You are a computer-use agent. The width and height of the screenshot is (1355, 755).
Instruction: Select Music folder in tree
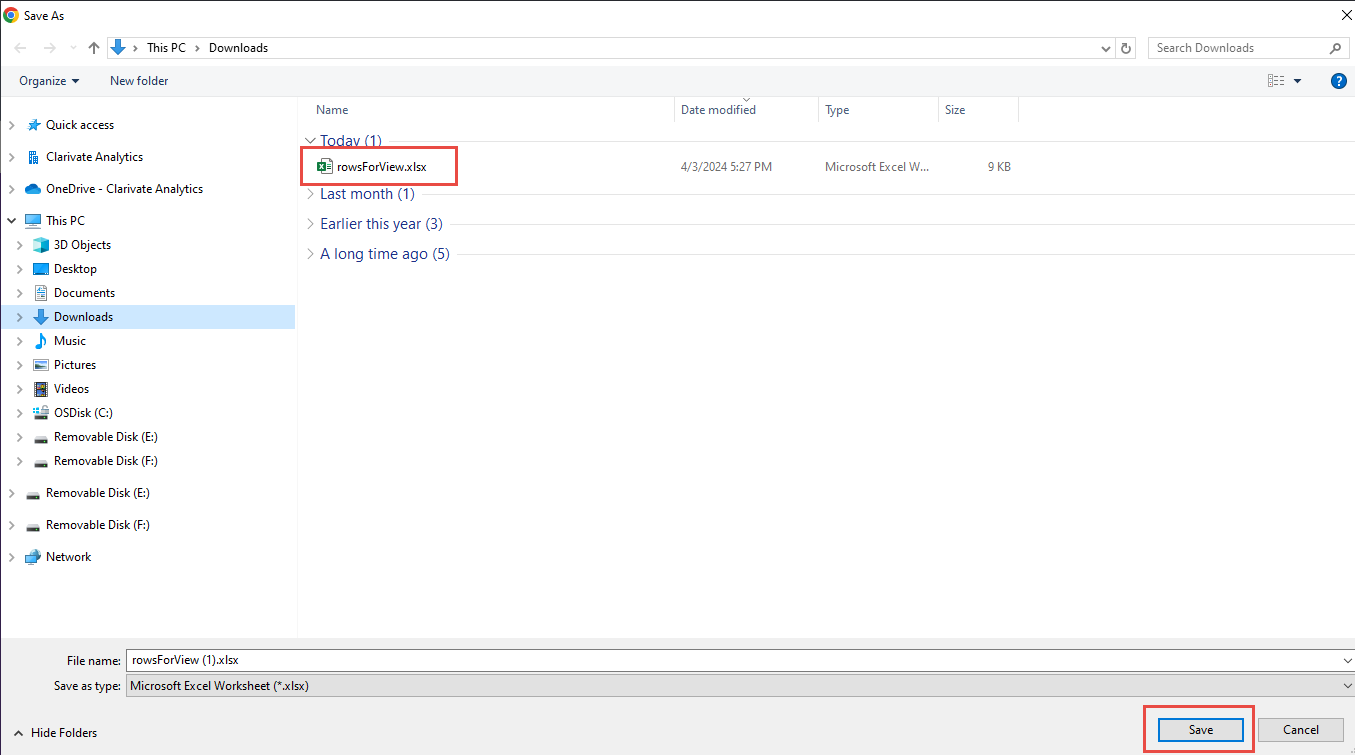pos(70,341)
